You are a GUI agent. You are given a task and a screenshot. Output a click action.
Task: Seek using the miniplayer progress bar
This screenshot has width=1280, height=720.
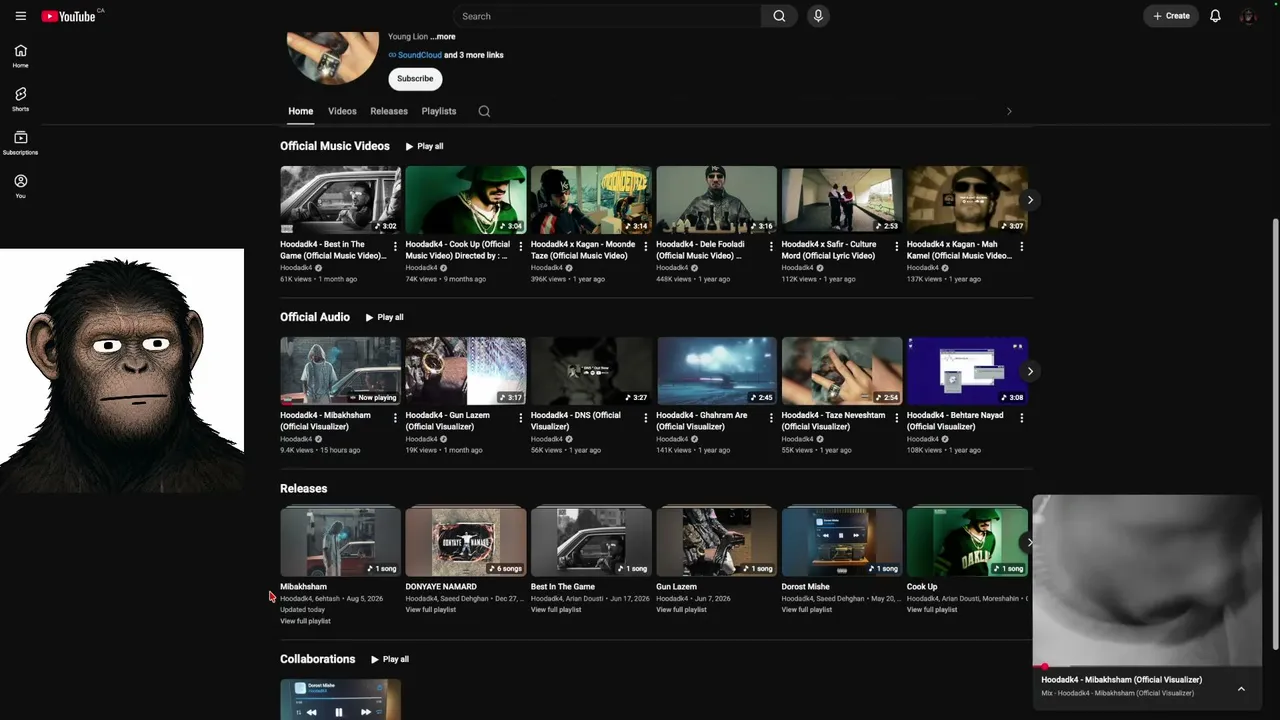coord(1147,666)
